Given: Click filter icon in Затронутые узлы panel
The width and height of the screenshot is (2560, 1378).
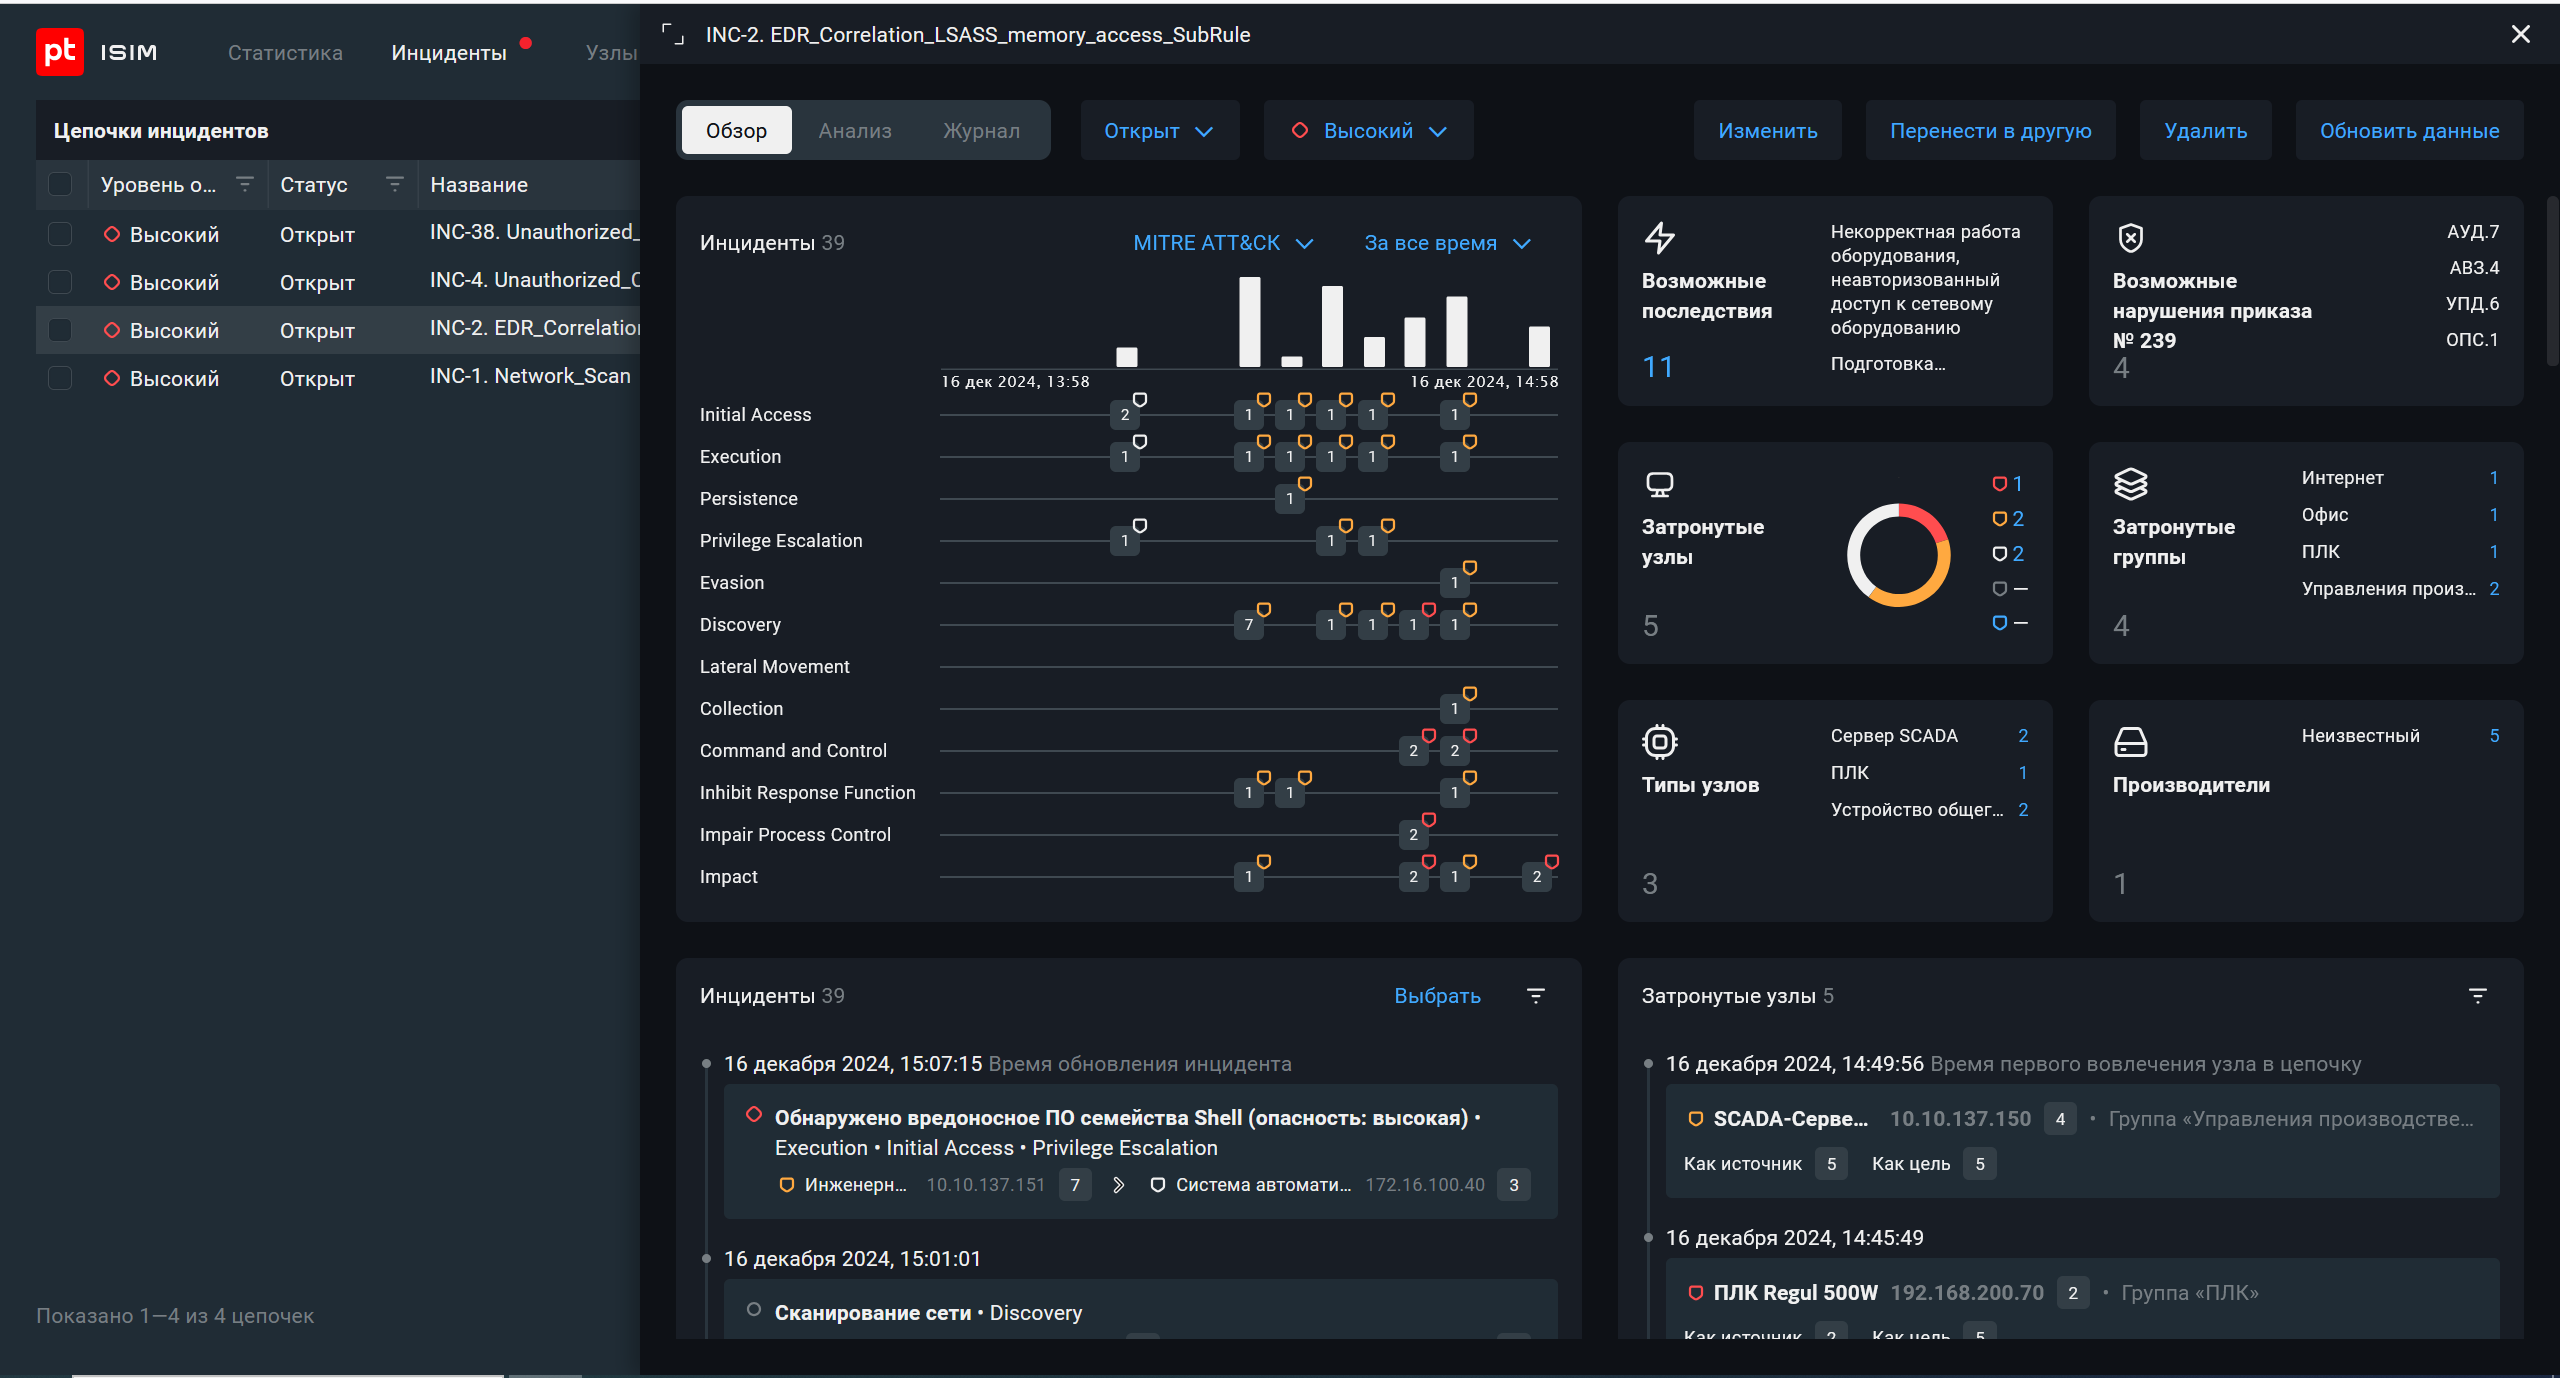Looking at the screenshot, I should 2477,996.
